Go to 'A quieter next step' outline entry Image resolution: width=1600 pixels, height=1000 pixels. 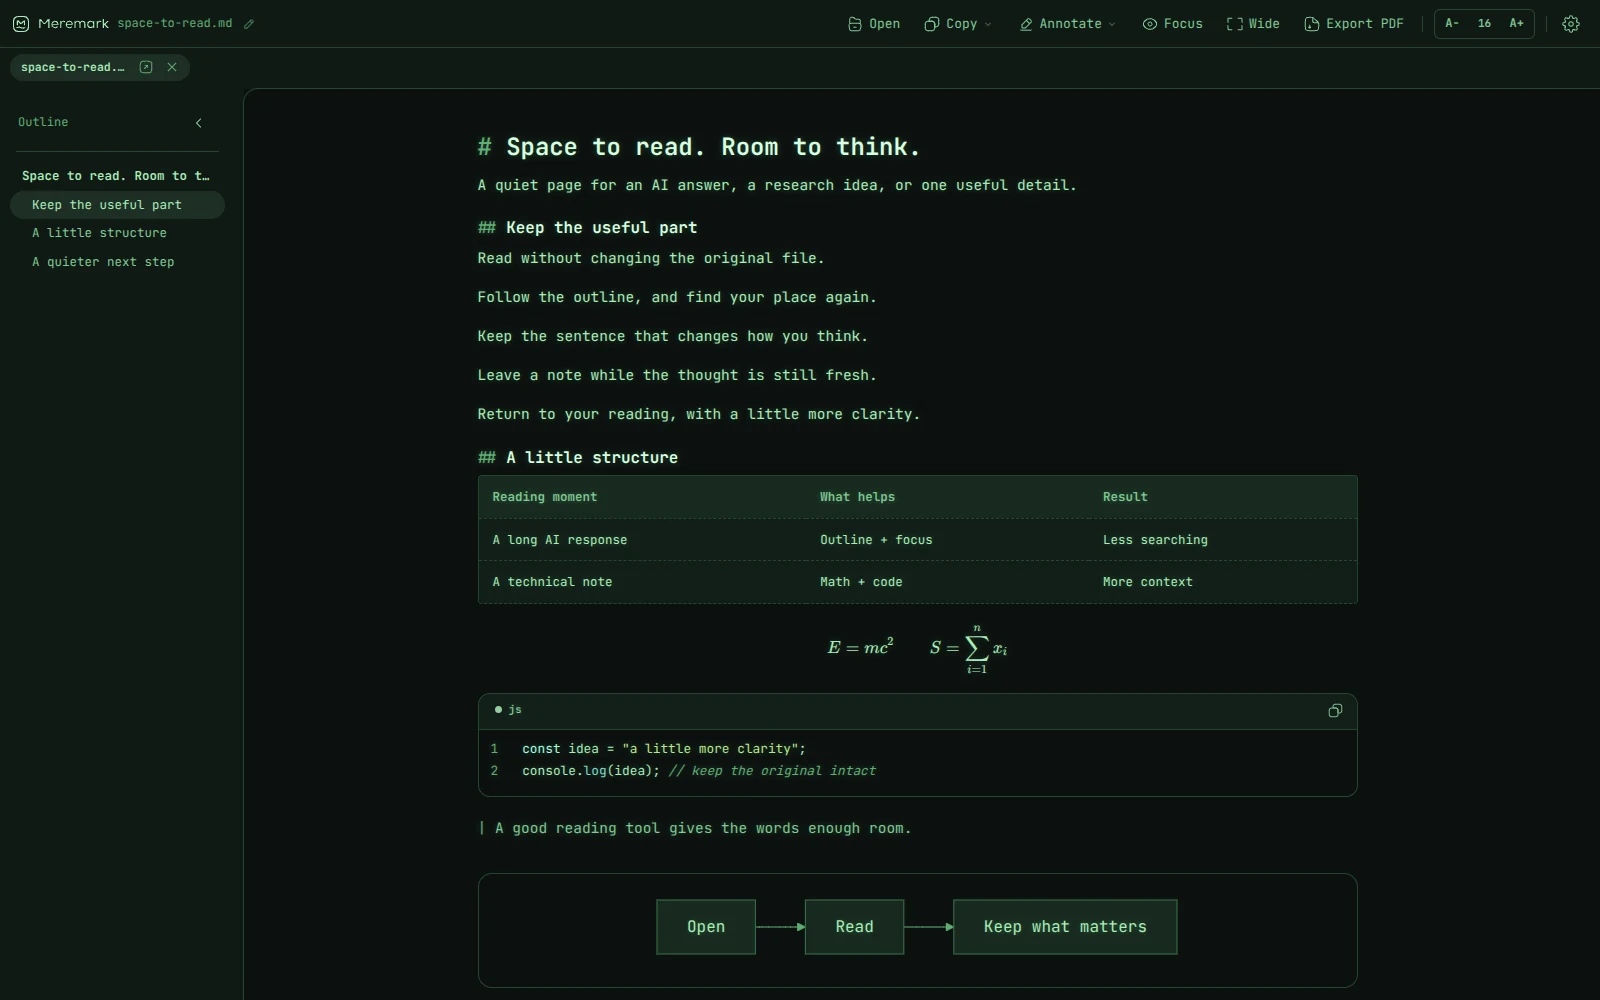(117, 262)
